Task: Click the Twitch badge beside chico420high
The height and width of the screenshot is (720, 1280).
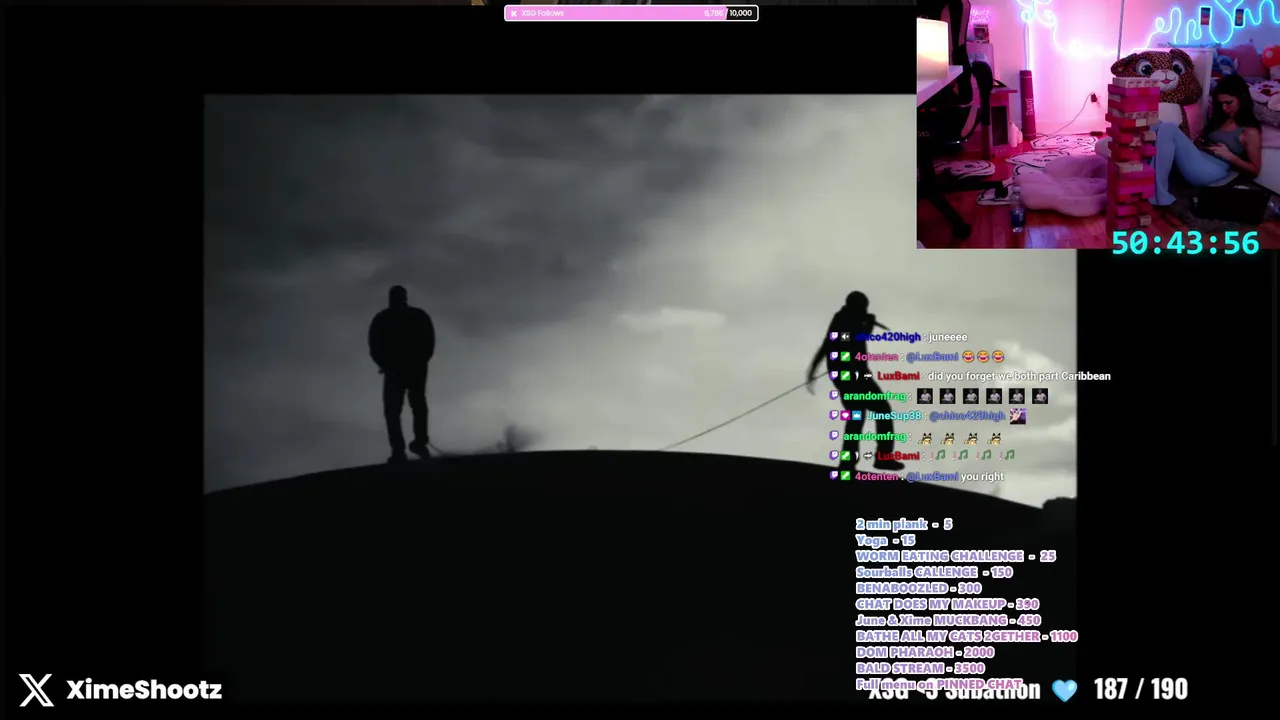Action: [x=835, y=337]
